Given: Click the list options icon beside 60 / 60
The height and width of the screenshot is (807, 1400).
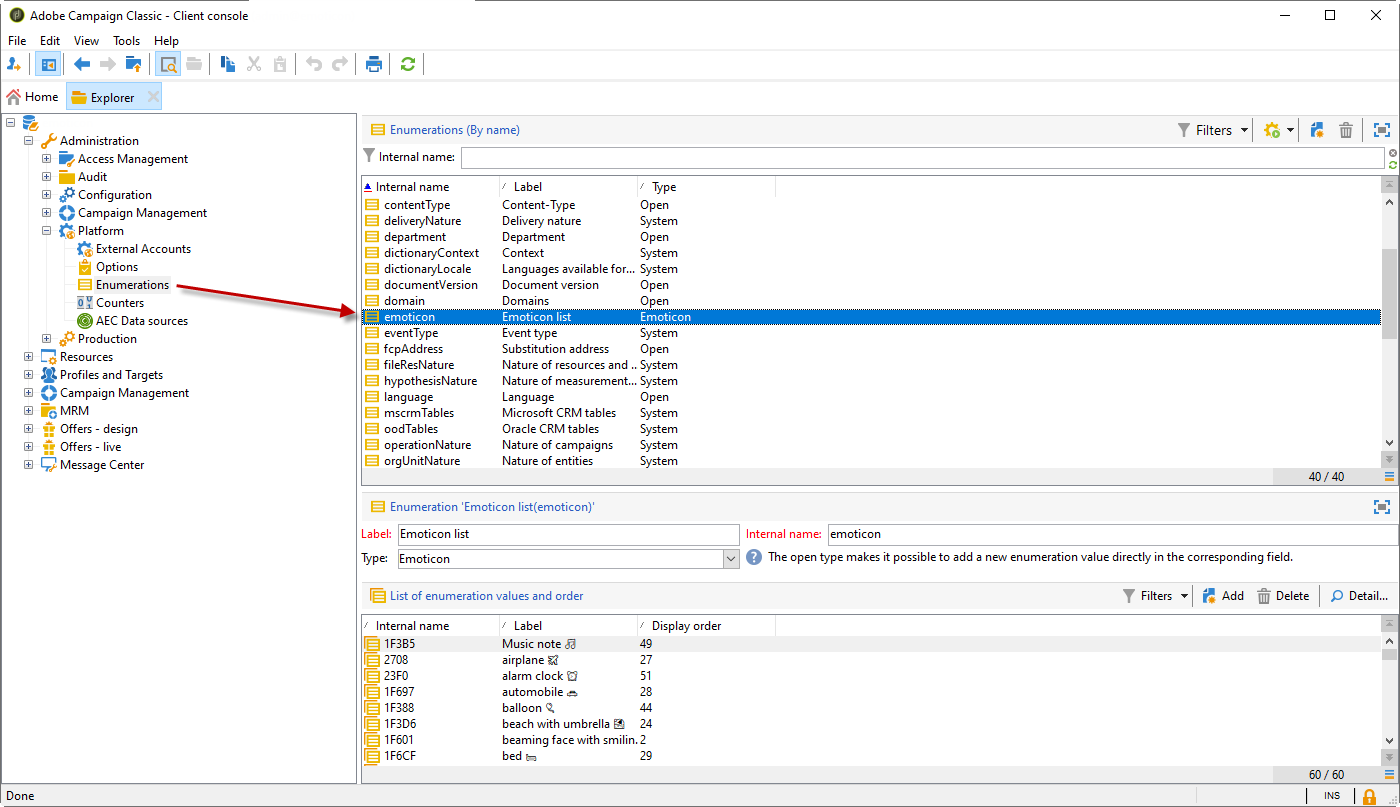Looking at the screenshot, I should click(x=1389, y=775).
